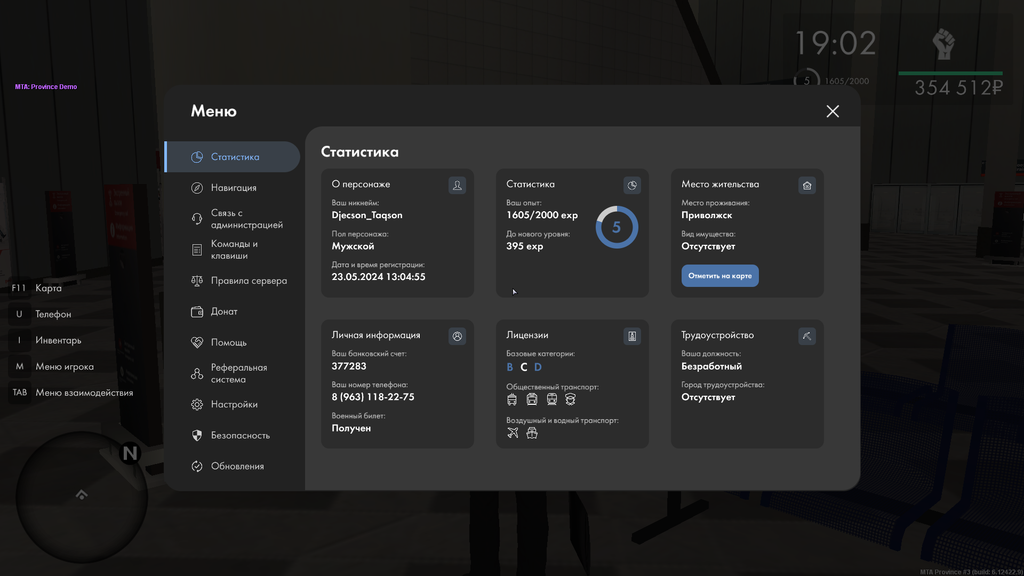Click license category C
Viewport: 1024px width, 576px height.
pyautogui.click(x=524, y=367)
